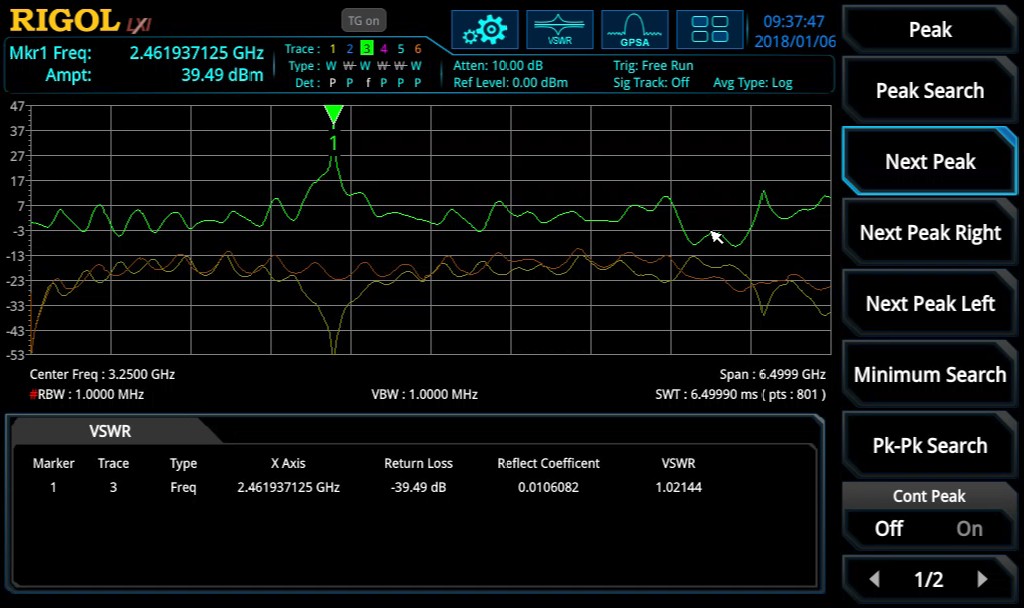Enable Cont Peak by clicking On
Screen dimensions: 1024x608
tap(968, 528)
